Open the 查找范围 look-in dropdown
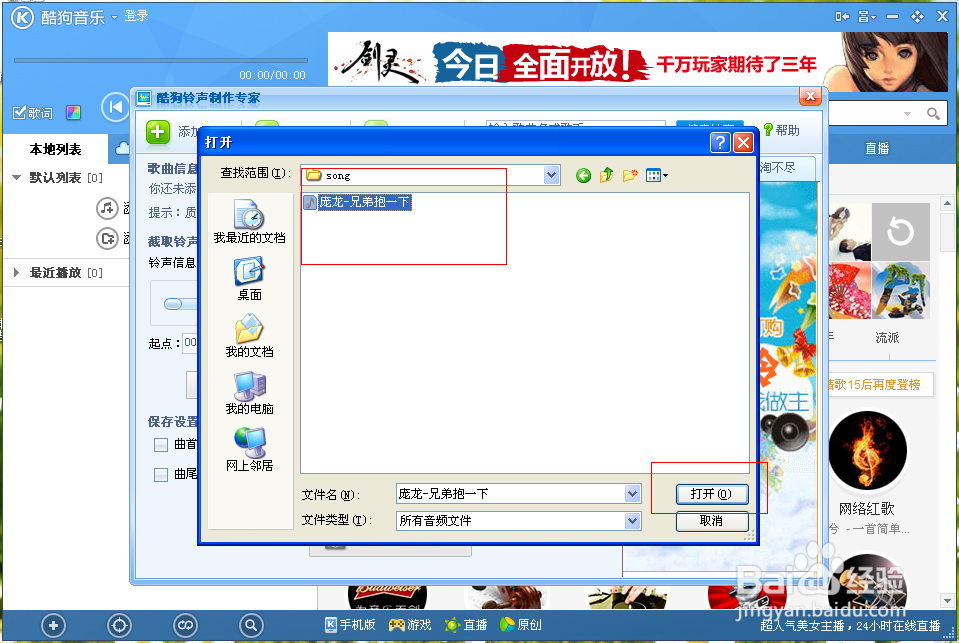This screenshot has height=643, width=959. click(550, 174)
